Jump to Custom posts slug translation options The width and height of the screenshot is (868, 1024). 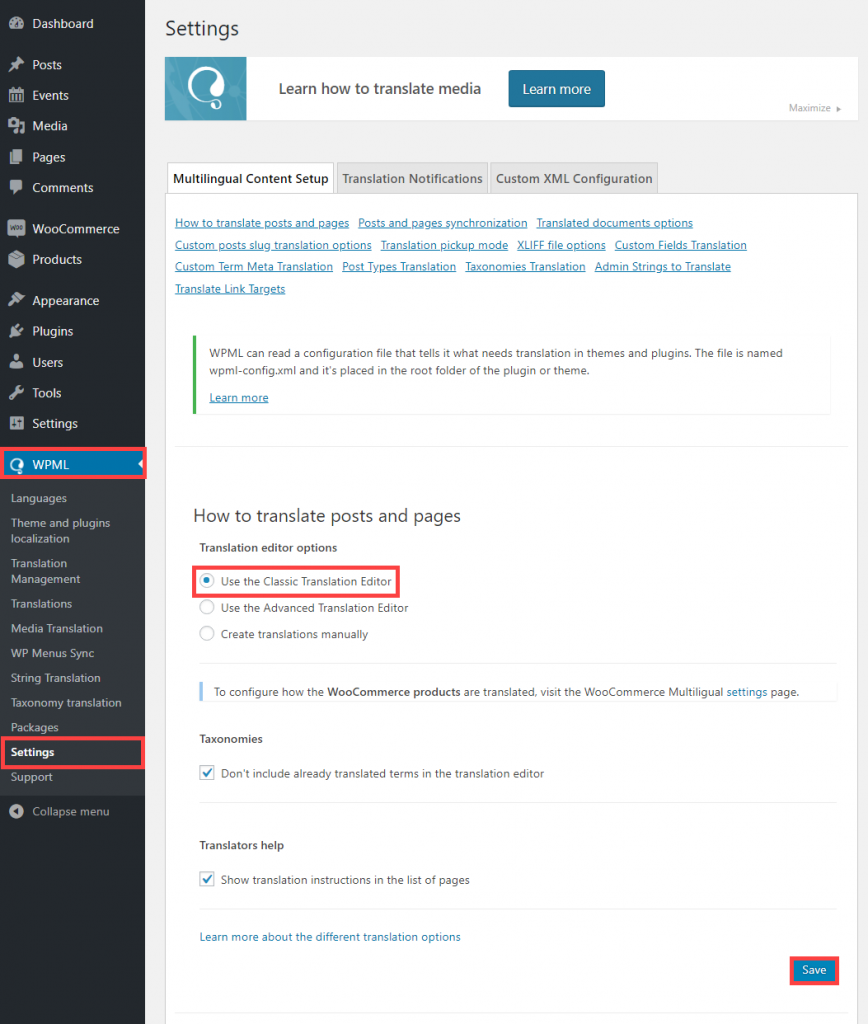pos(273,245)
